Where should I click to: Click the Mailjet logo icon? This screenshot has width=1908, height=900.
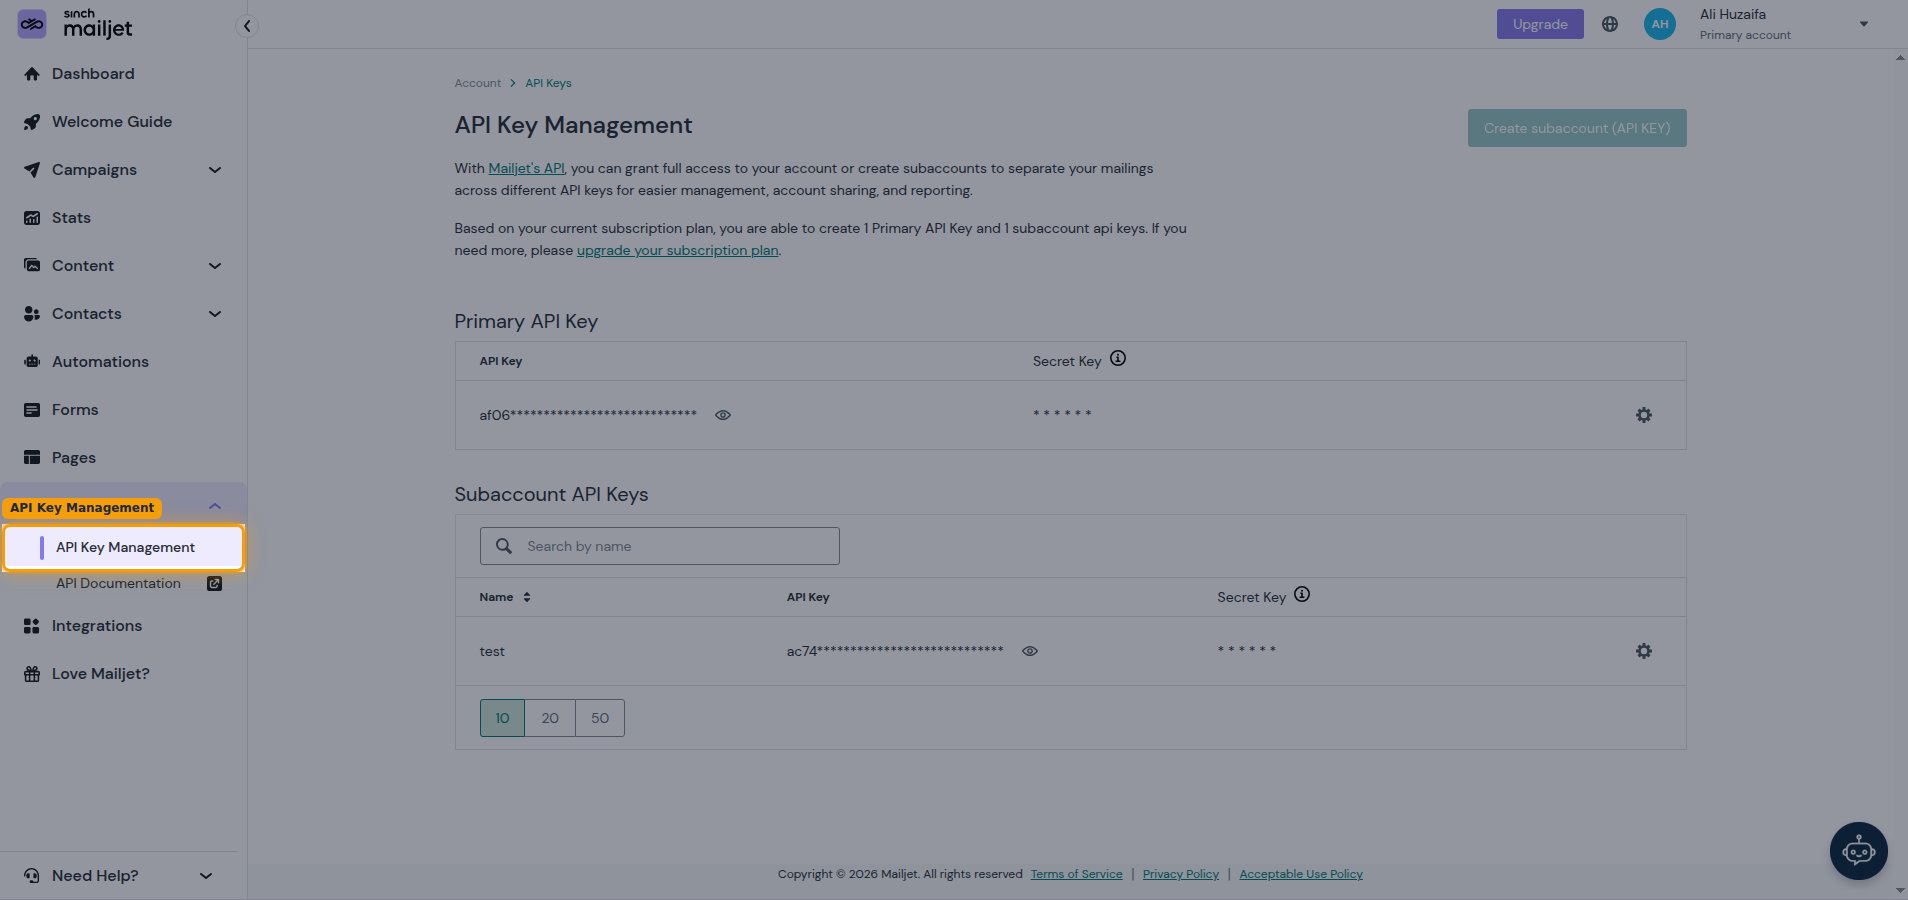[x=32, y=24]
